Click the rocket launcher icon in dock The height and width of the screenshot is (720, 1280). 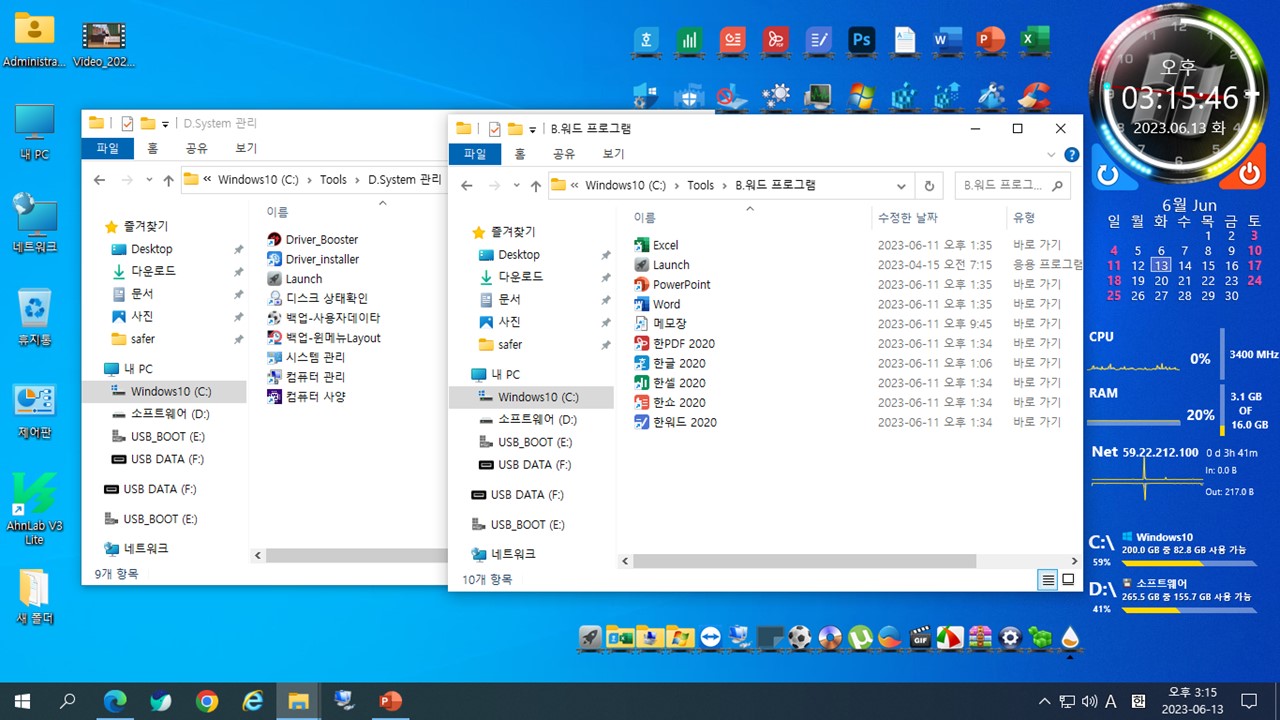coord(591,637)
